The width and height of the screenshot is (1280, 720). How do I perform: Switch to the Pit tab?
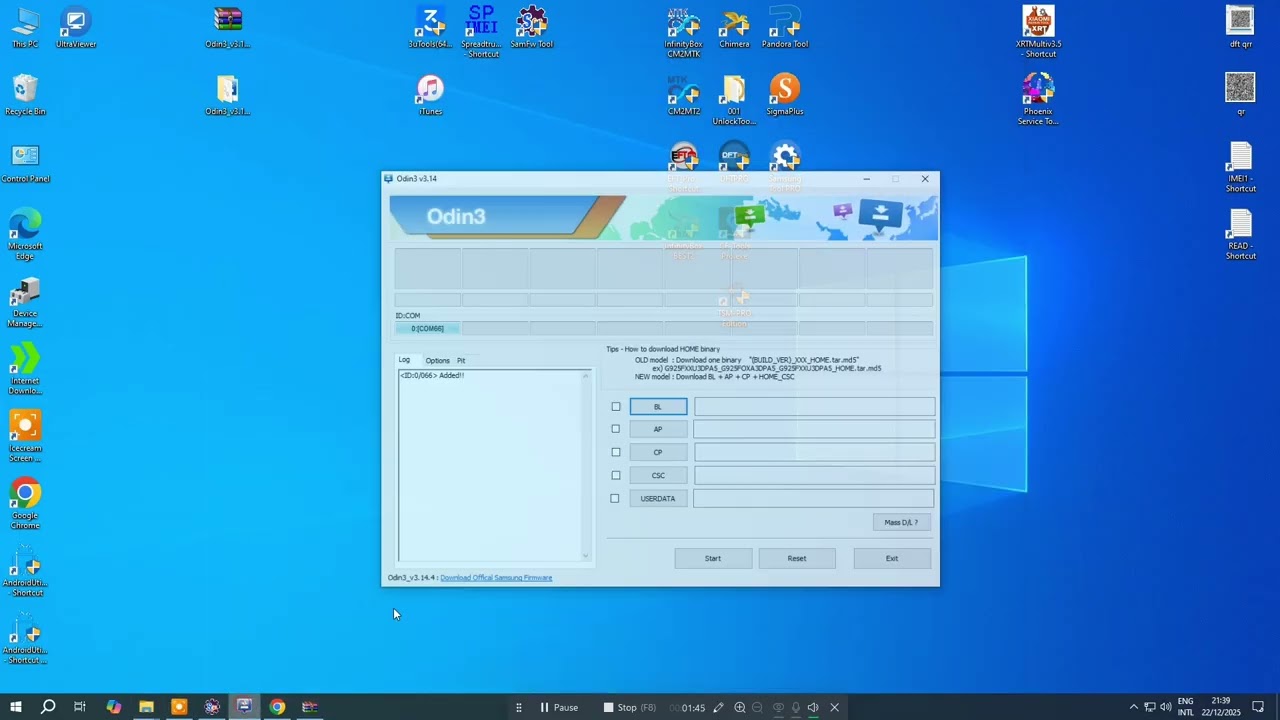461,360
